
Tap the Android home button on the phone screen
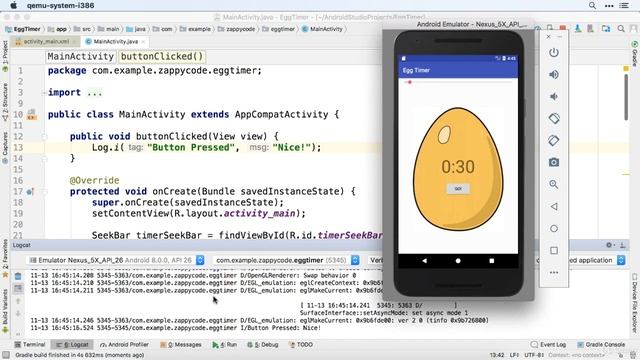(x=458, y=260)
